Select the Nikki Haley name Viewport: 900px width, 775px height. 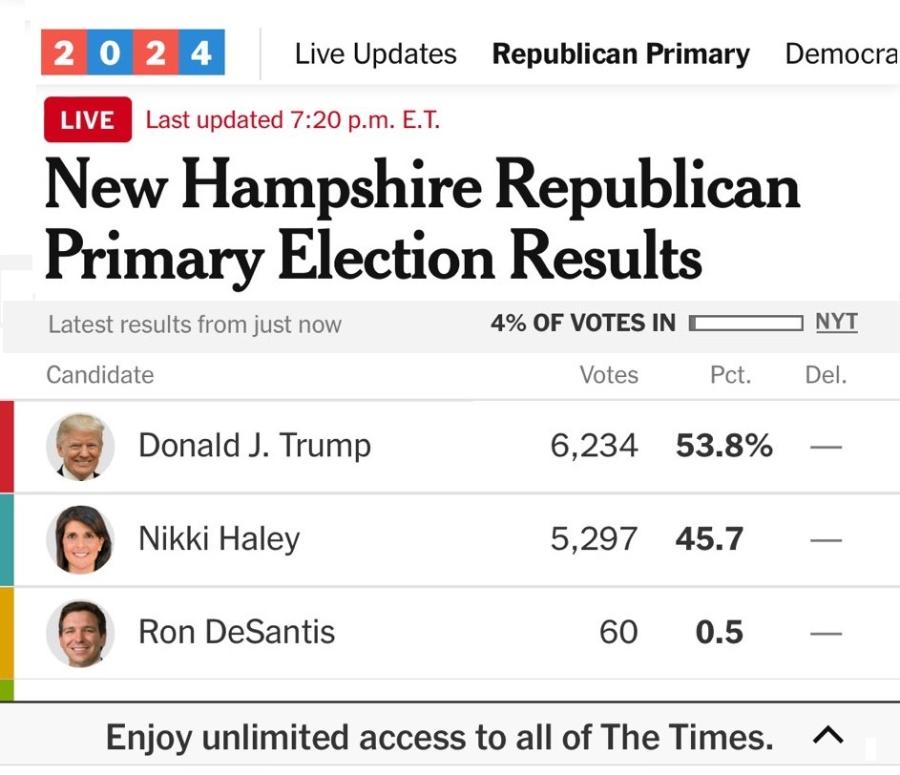pyautogui.click(x=219, y=539)
